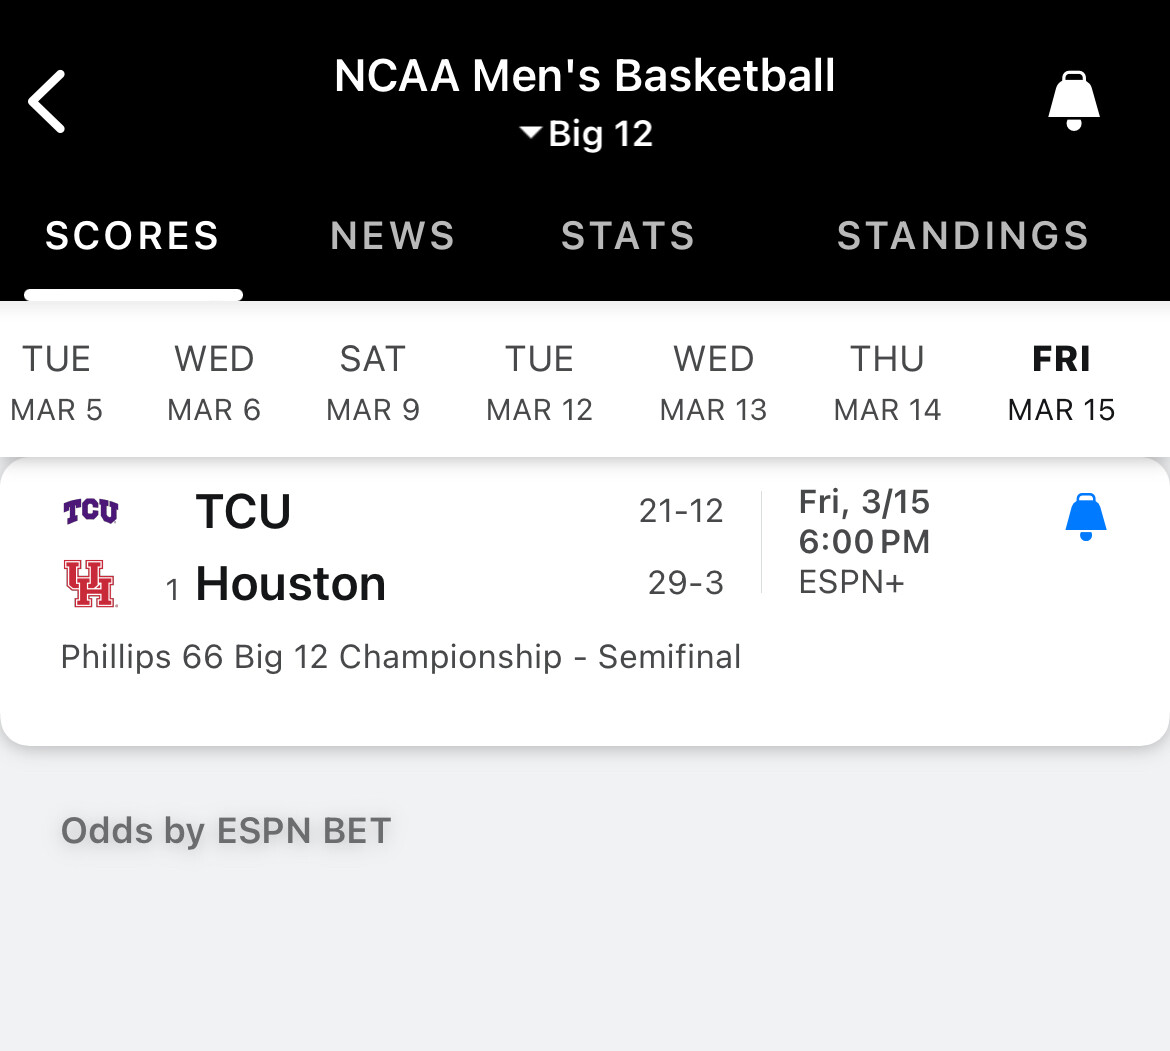
Task: Open the Houston team name
Action: (290, 584)
